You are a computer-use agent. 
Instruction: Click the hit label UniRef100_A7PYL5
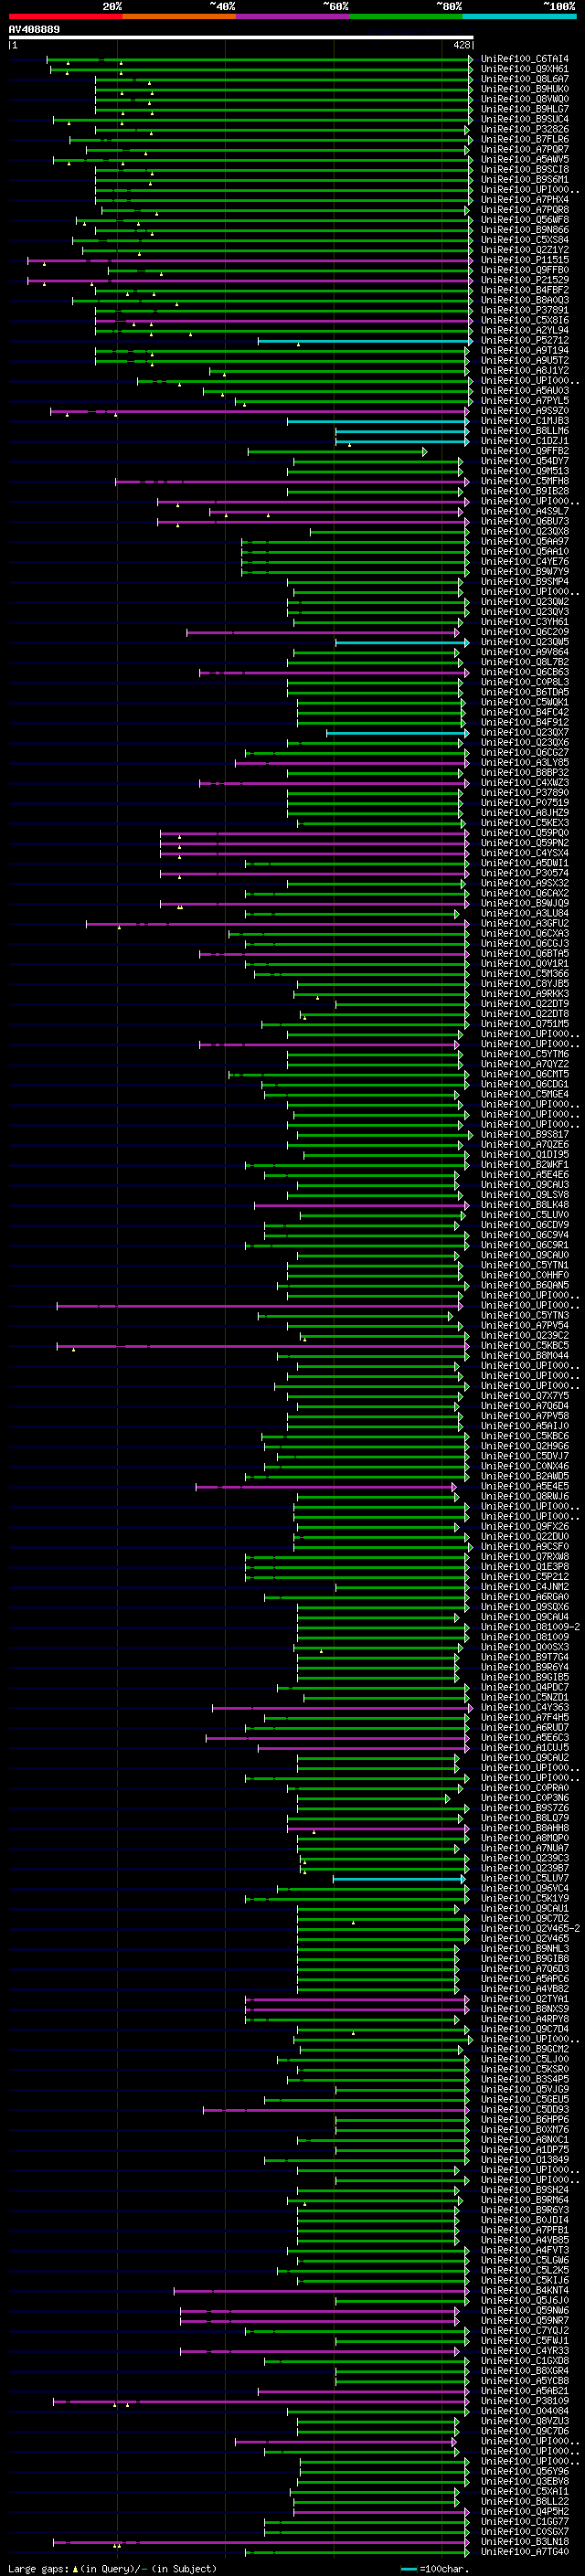pos(525,401)
